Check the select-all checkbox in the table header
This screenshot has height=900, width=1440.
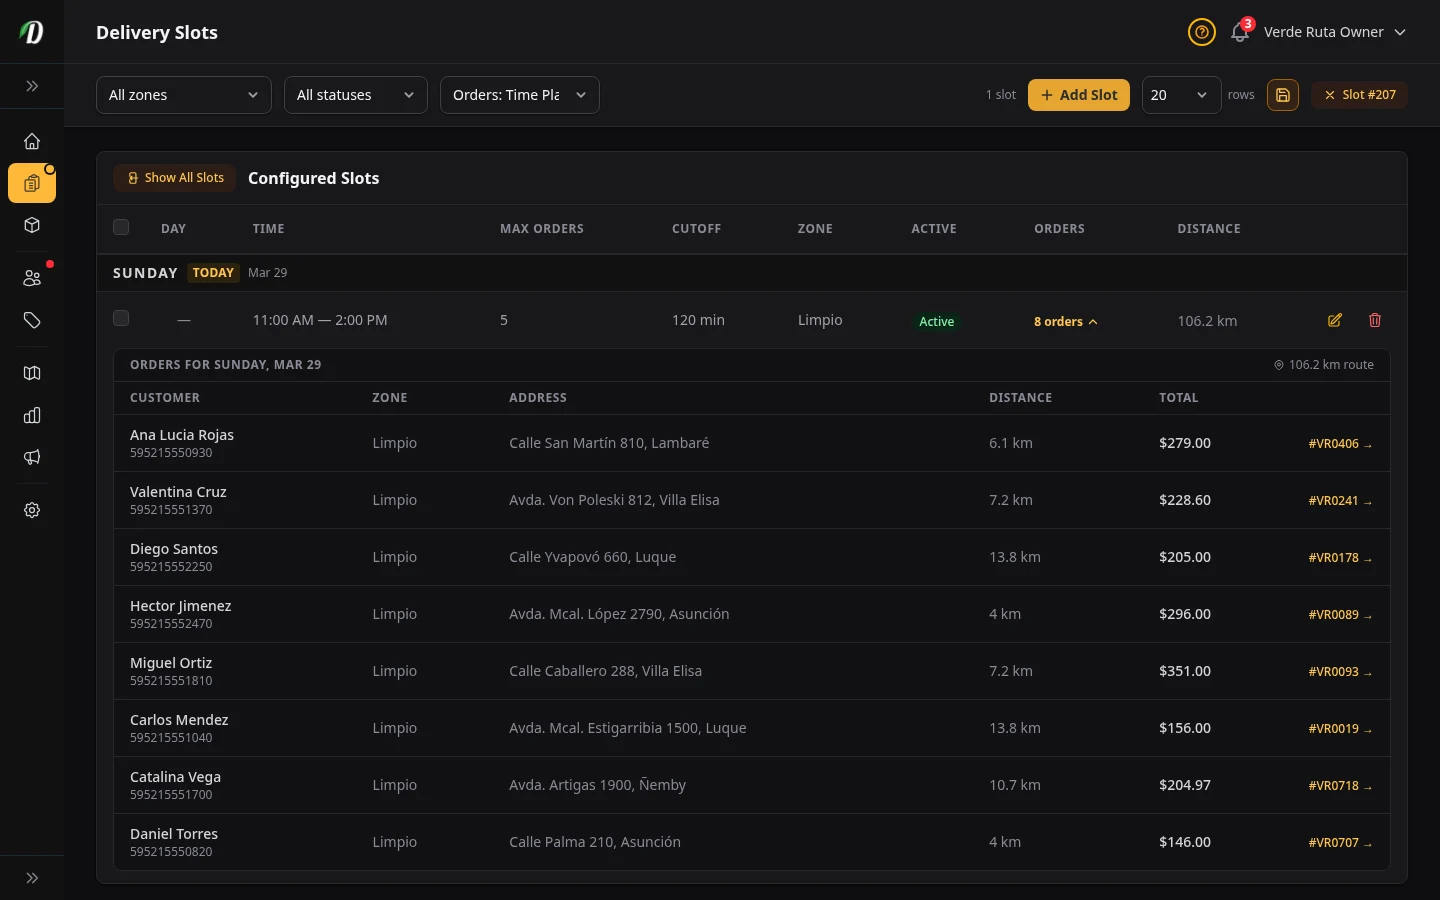pyautogui.click(x=121, y=227)
